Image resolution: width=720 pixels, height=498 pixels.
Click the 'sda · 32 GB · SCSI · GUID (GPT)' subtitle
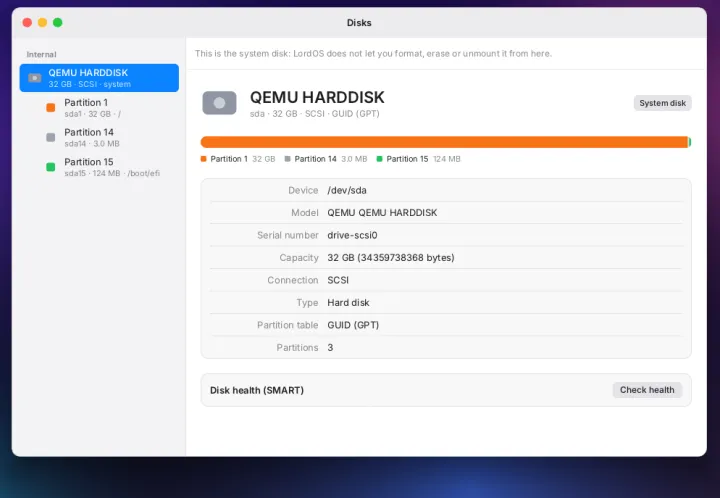[315, 114]
